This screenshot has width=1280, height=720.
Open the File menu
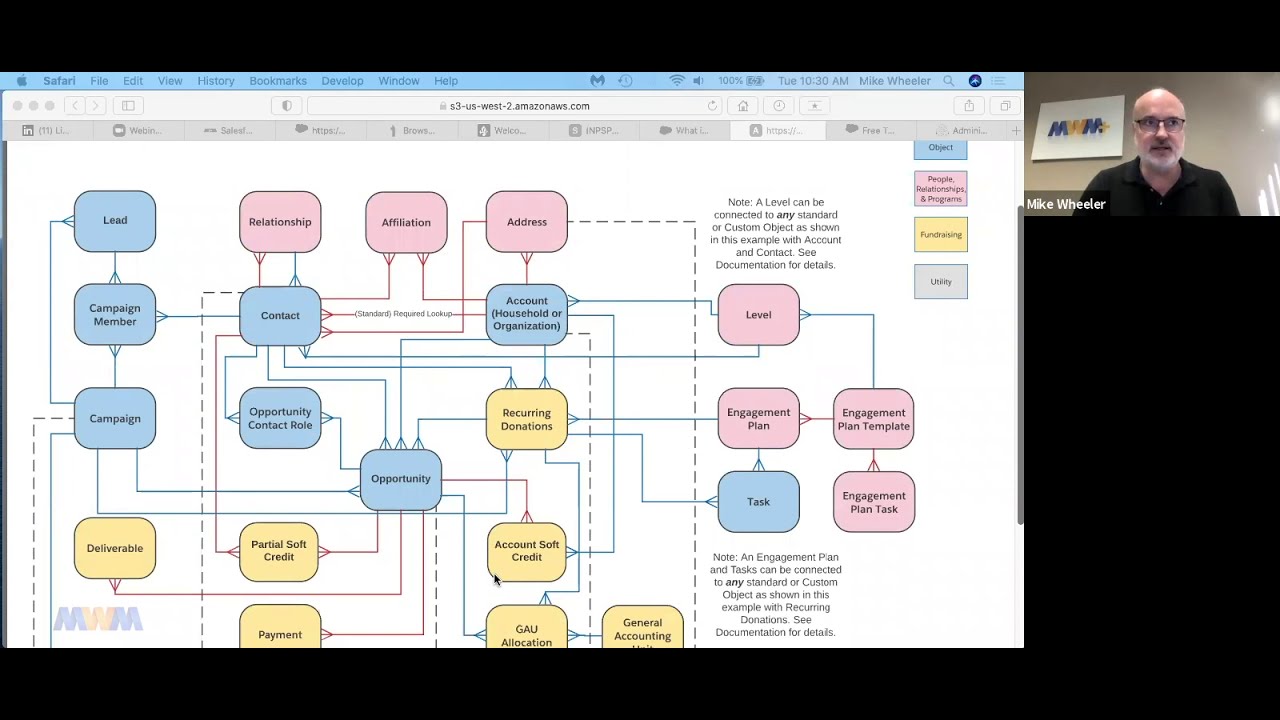tap(99, 81)
